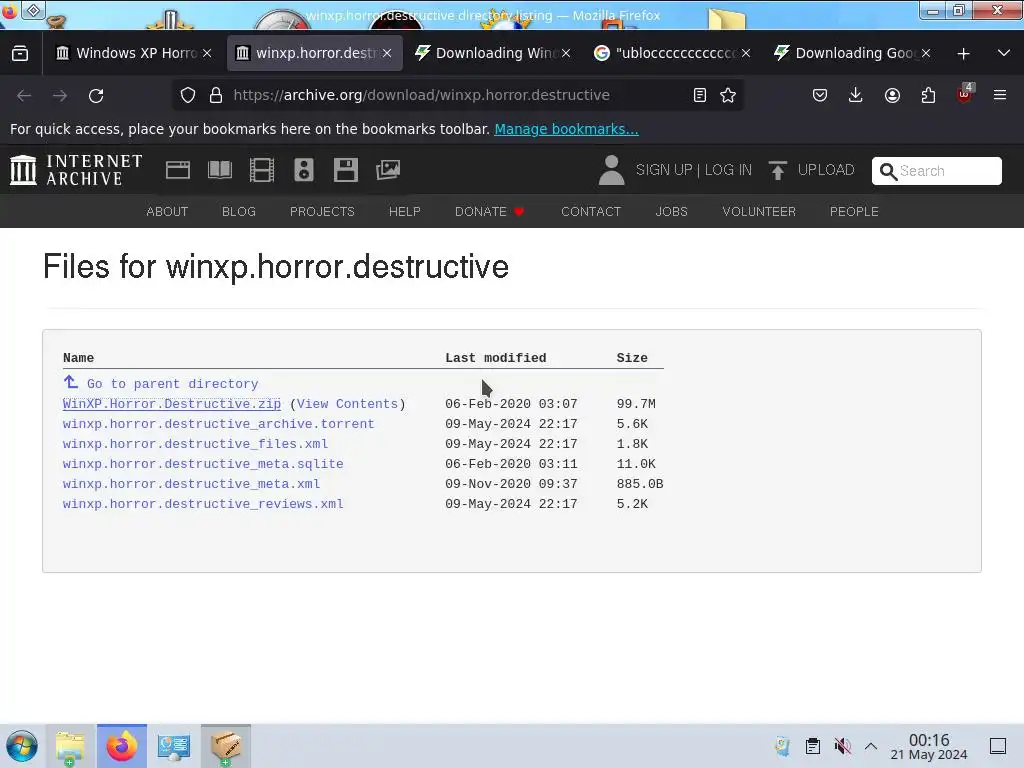Click the site padlock icon

tap(216, 95)
